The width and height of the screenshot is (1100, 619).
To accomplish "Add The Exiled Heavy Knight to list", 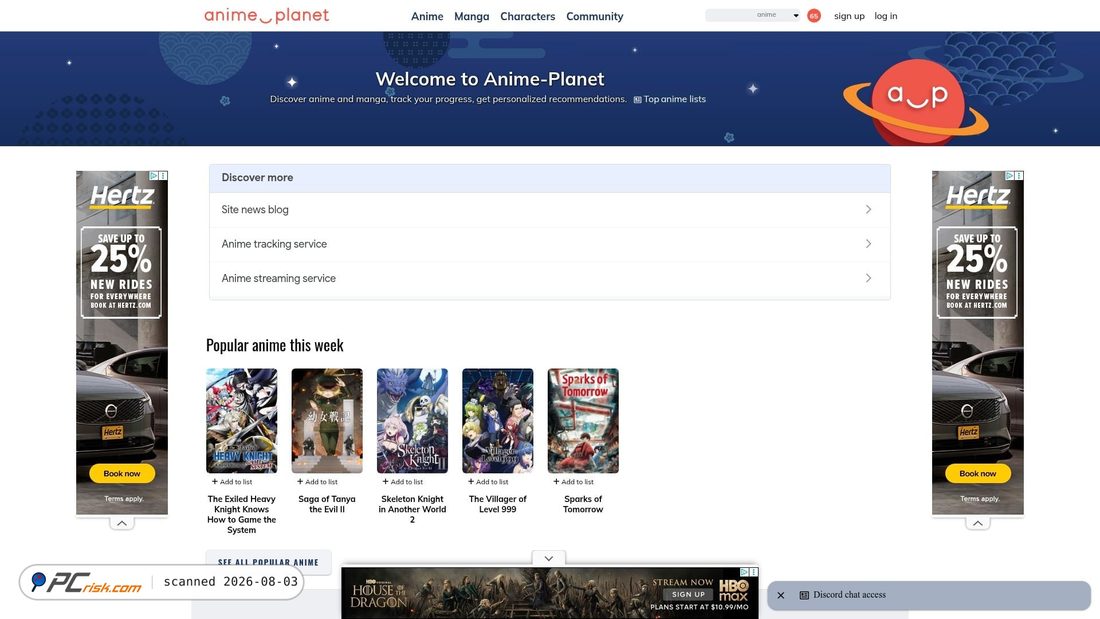I will click(x=232, y=481).
